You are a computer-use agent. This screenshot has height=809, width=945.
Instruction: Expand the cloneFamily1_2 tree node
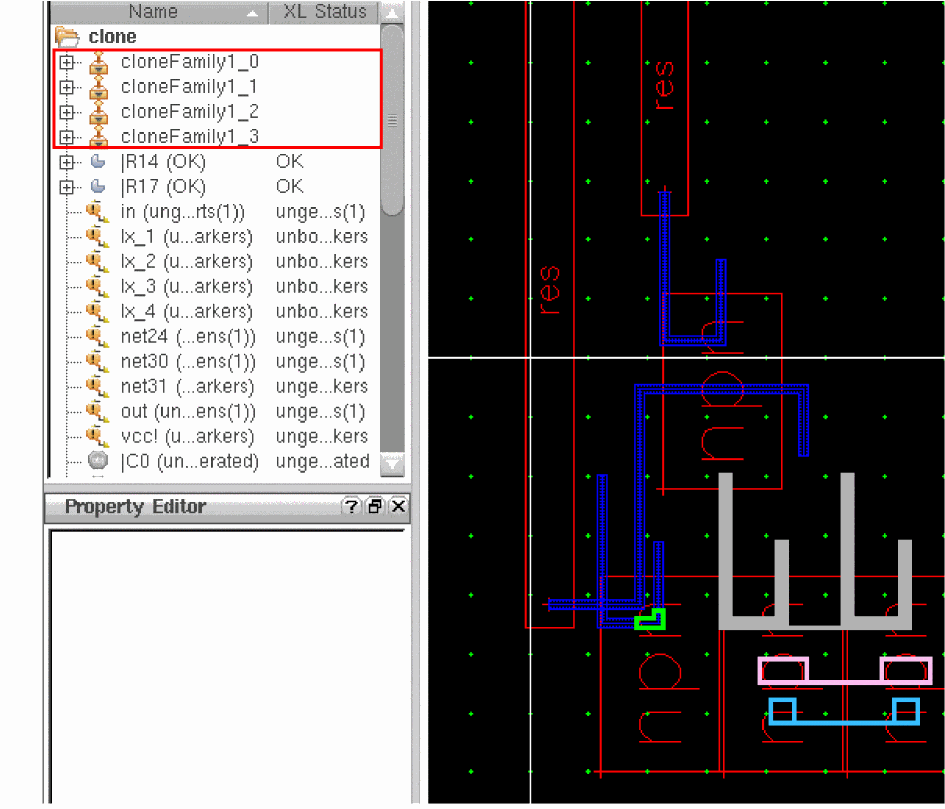tap(67, 112)
